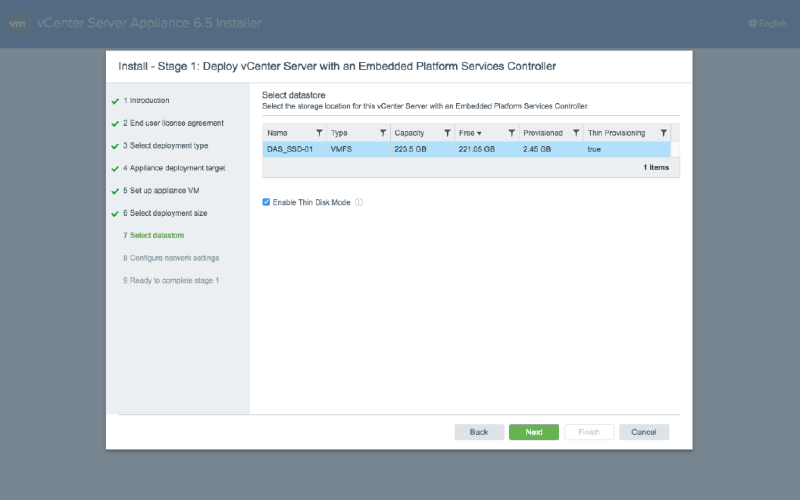
Task: Click the Free column filter icon
Action: coord(511,133)
